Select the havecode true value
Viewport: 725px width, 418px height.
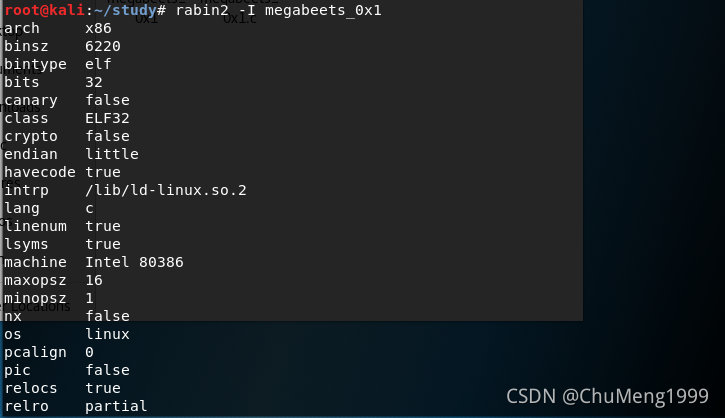(x=103, y=172)
